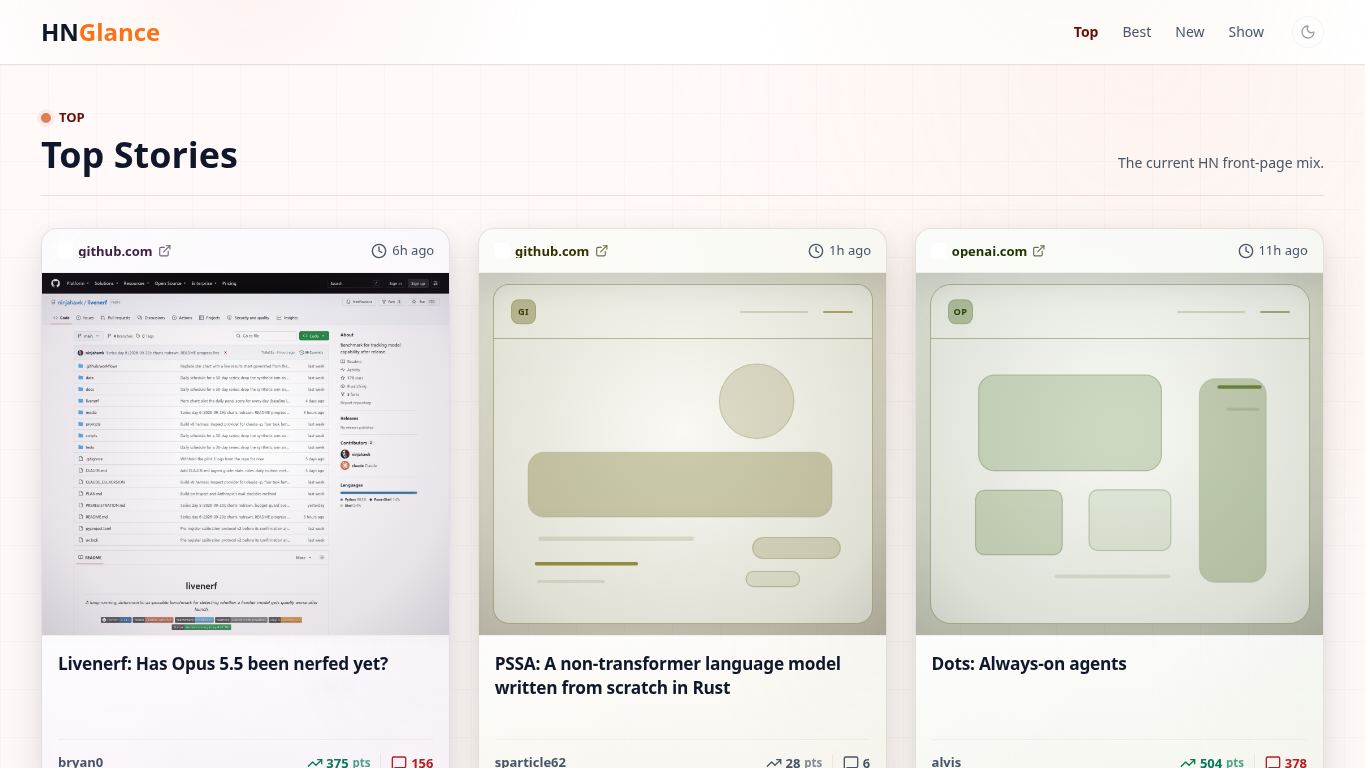Click the trending arrow icon beside 28 pts
The width and height of the screenshot is (1365, 768).
pos(773,763)
